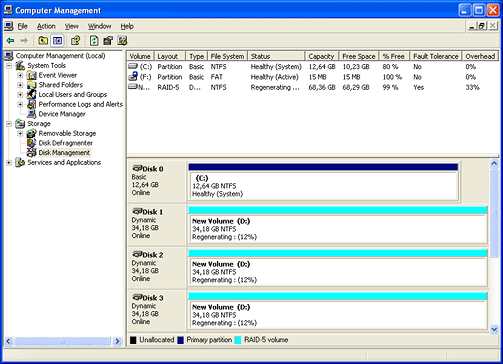Select the Event Viewer icon

tap(31, 75)
